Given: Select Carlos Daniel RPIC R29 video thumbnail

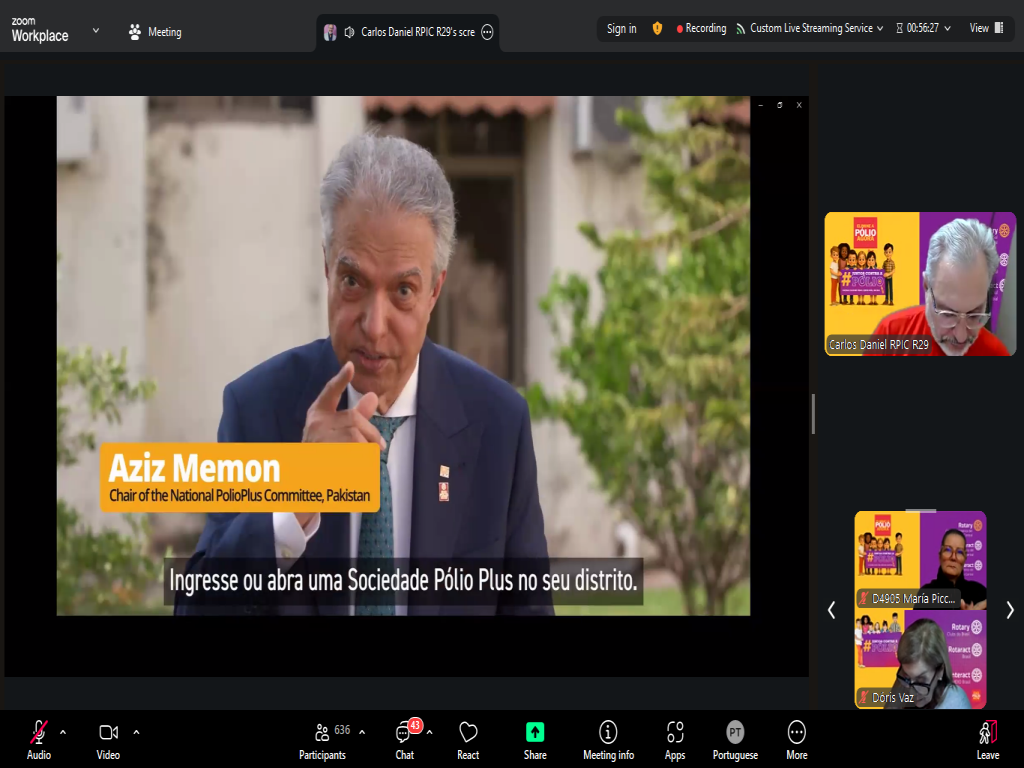Looking at the screenshot, I should (919, 284).
